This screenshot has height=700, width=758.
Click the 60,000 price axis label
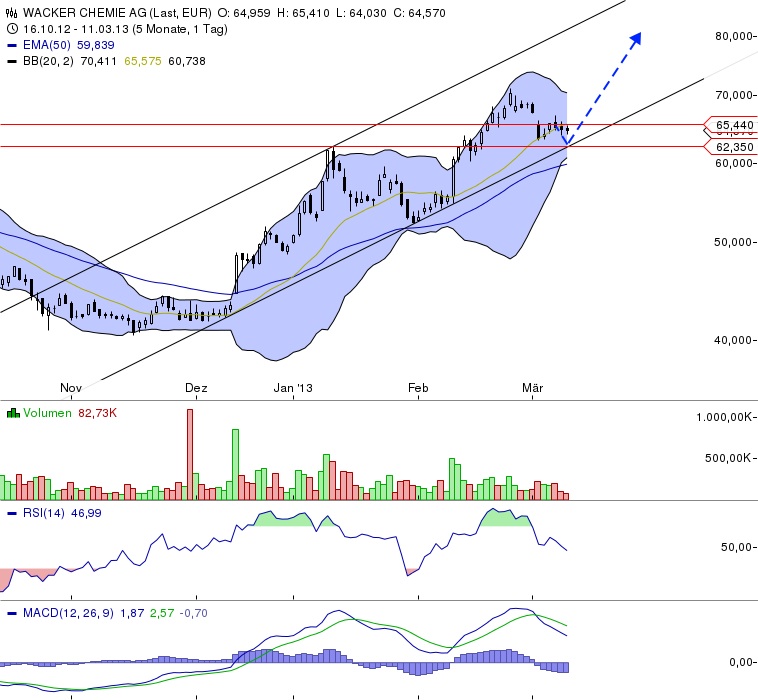point(734,163)
